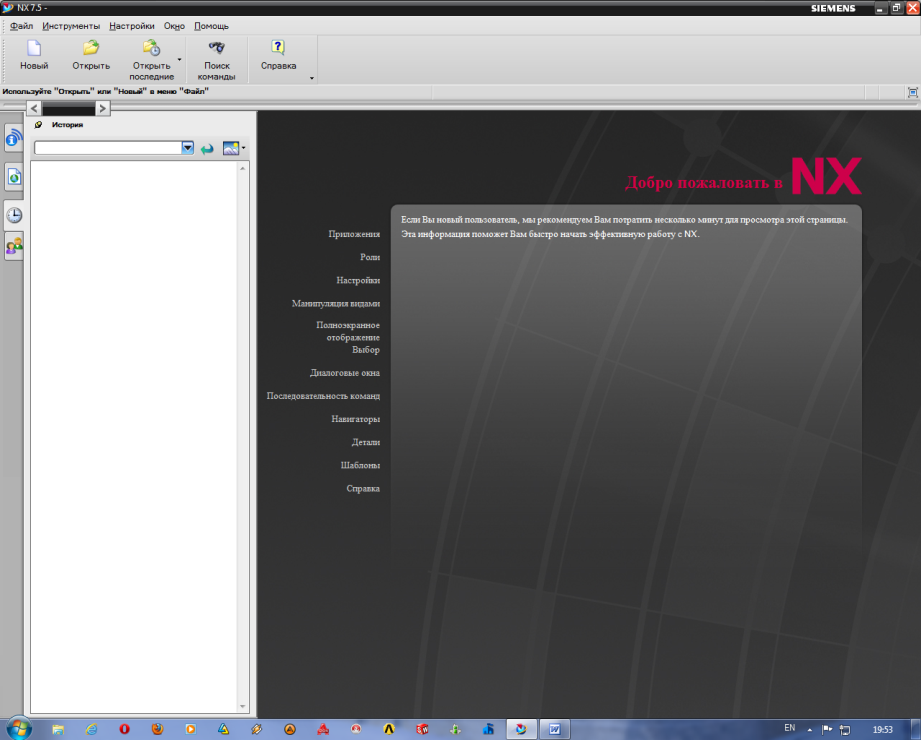The width and height of the screenshot is (921, 740).
Task: Open the Справка link in welcome list
Action: coord(363,489)
